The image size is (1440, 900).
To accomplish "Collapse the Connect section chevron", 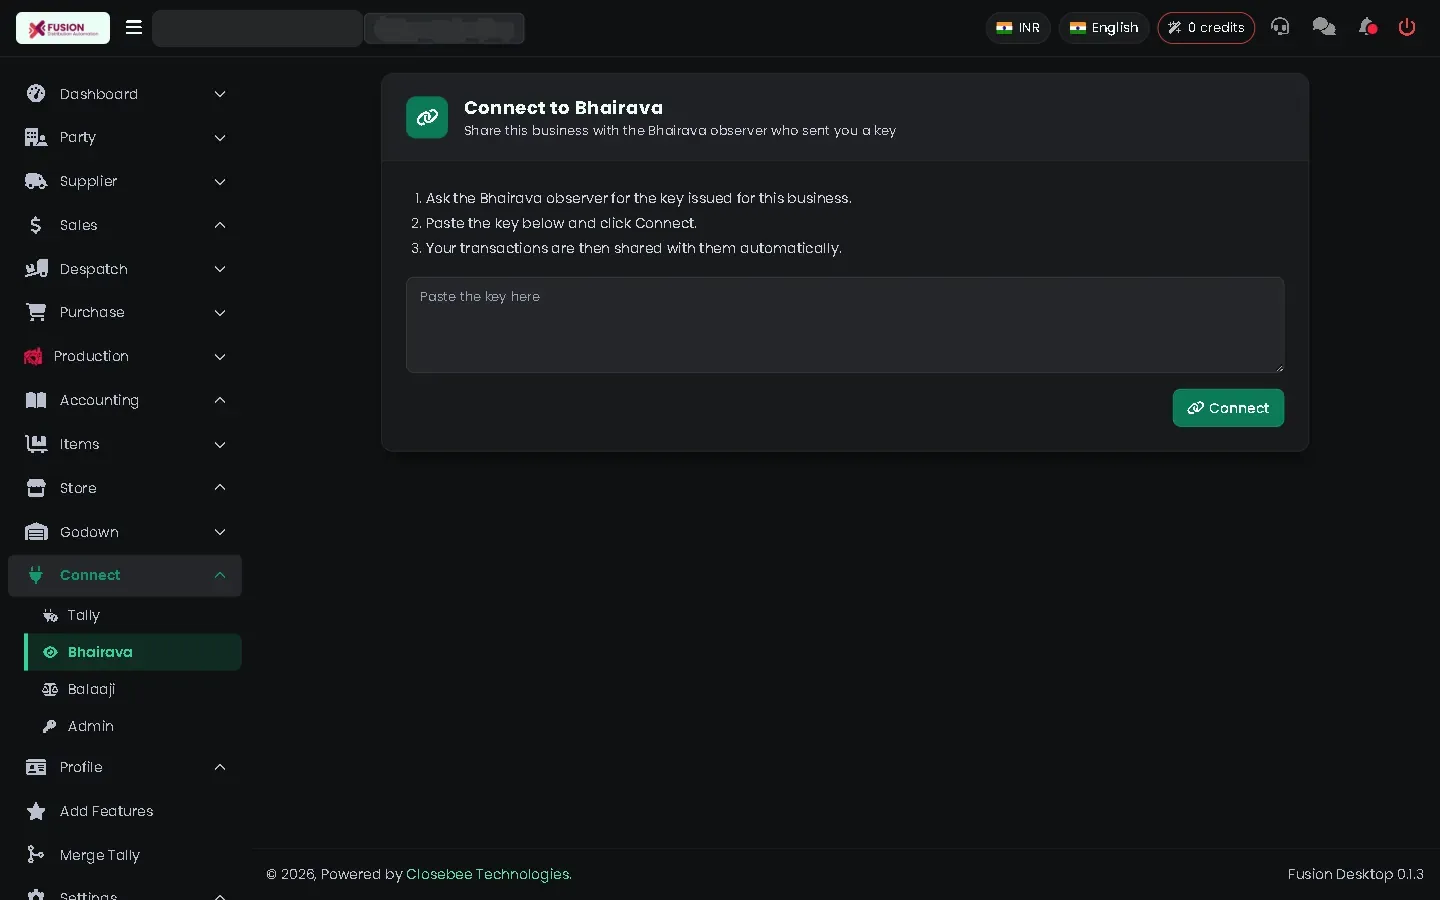I will click(x=220, y=575).
